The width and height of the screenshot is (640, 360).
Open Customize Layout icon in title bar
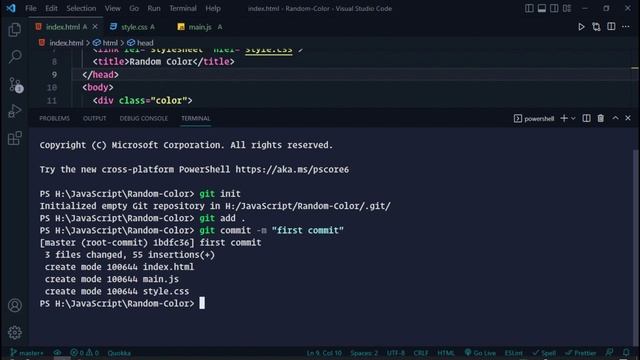click(567, 8)
